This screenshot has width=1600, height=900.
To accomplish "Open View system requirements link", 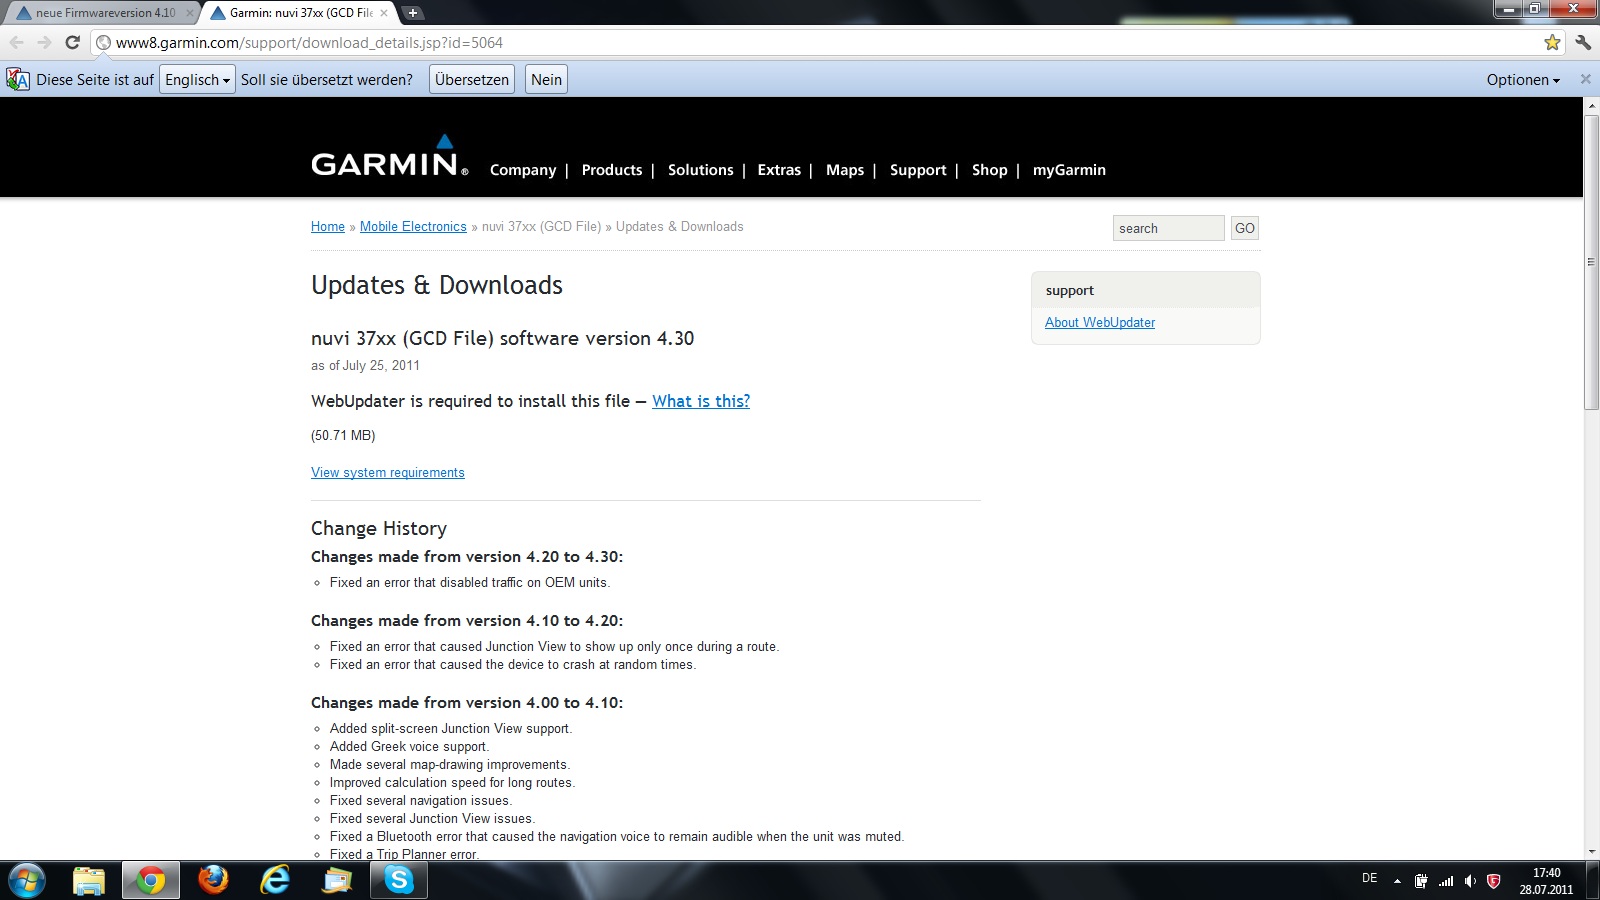I will [388, 473].
